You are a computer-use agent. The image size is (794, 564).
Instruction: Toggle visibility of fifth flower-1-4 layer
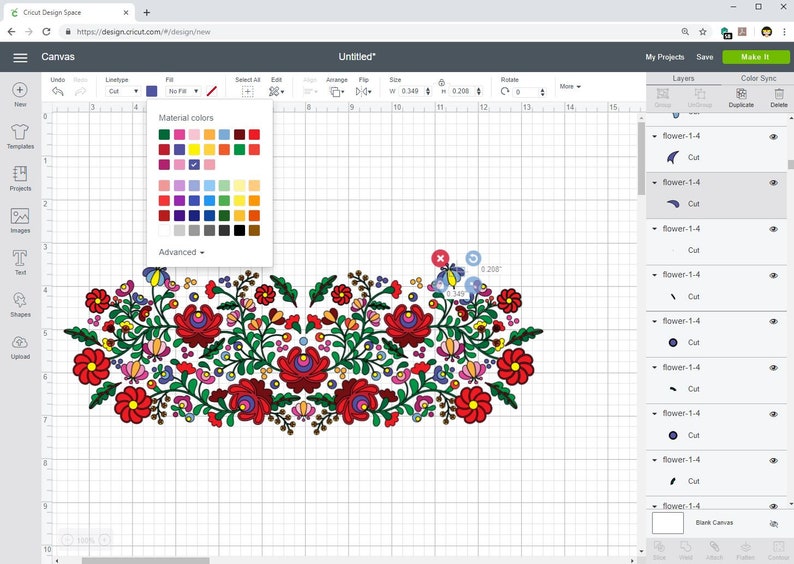(773, 321)
